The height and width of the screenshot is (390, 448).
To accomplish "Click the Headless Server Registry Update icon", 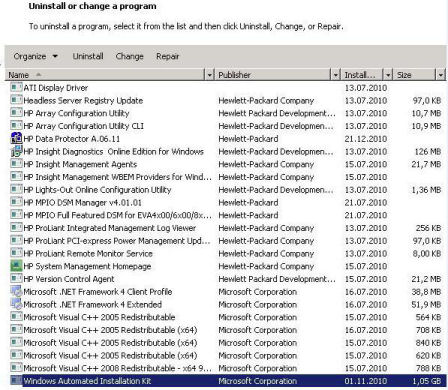I will point(16,100).
